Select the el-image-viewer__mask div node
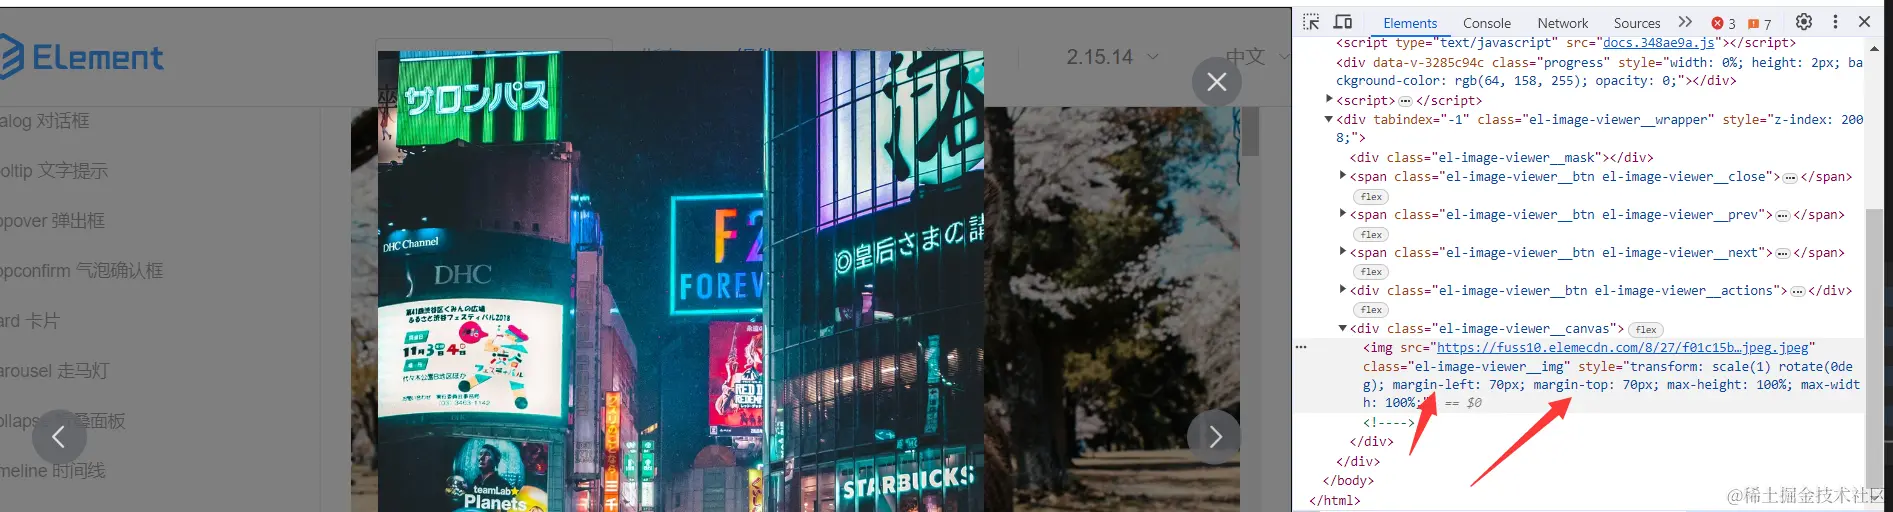Screen dimensions: 1893x512 1501,157
